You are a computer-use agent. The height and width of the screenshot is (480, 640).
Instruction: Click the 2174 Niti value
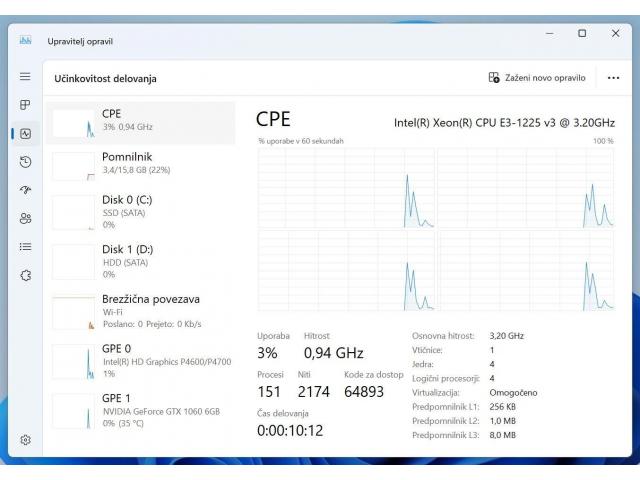click(313, 391)
